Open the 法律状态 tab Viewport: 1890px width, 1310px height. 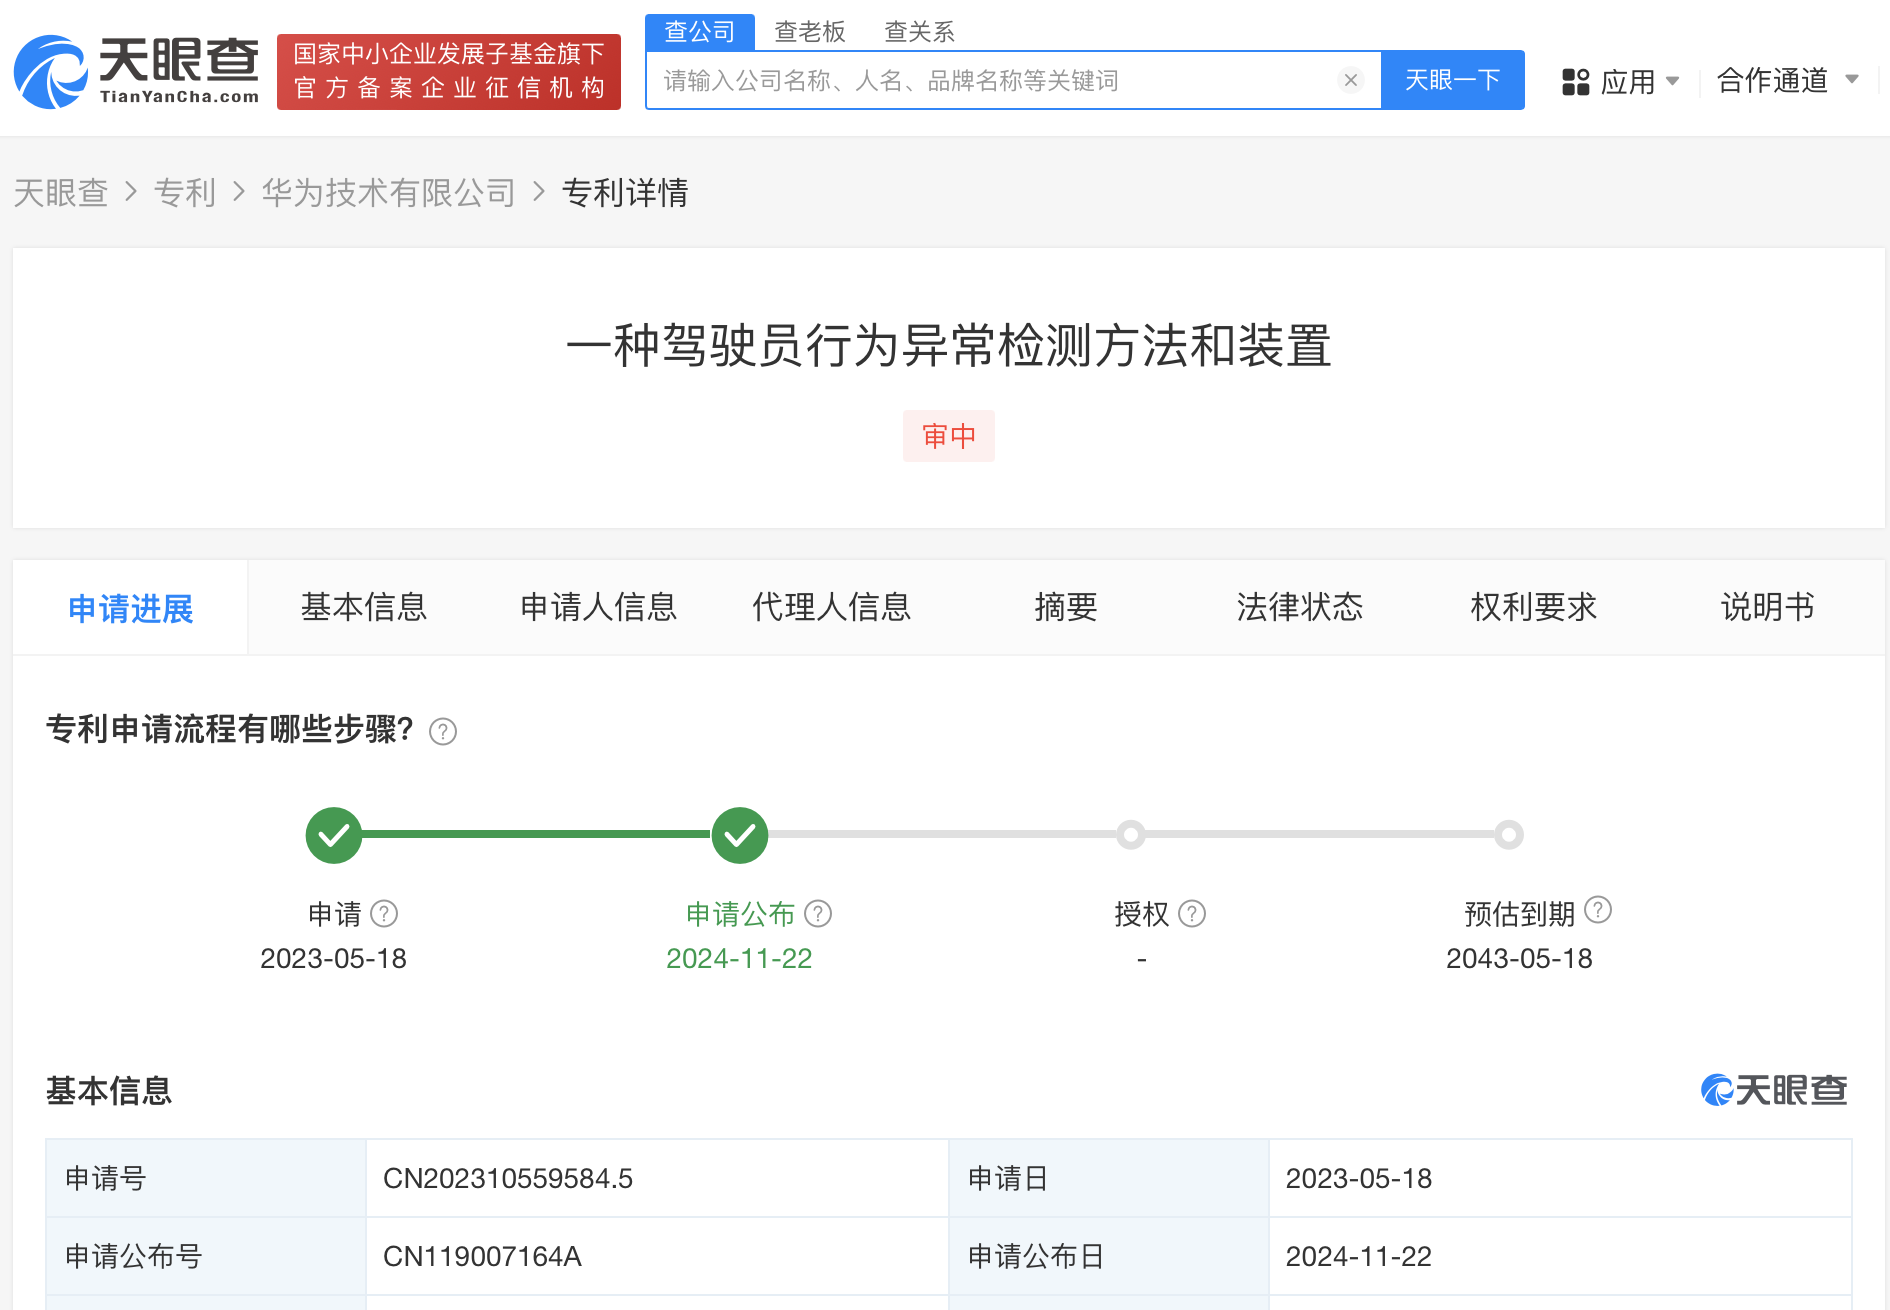[x=1299, y=607]
